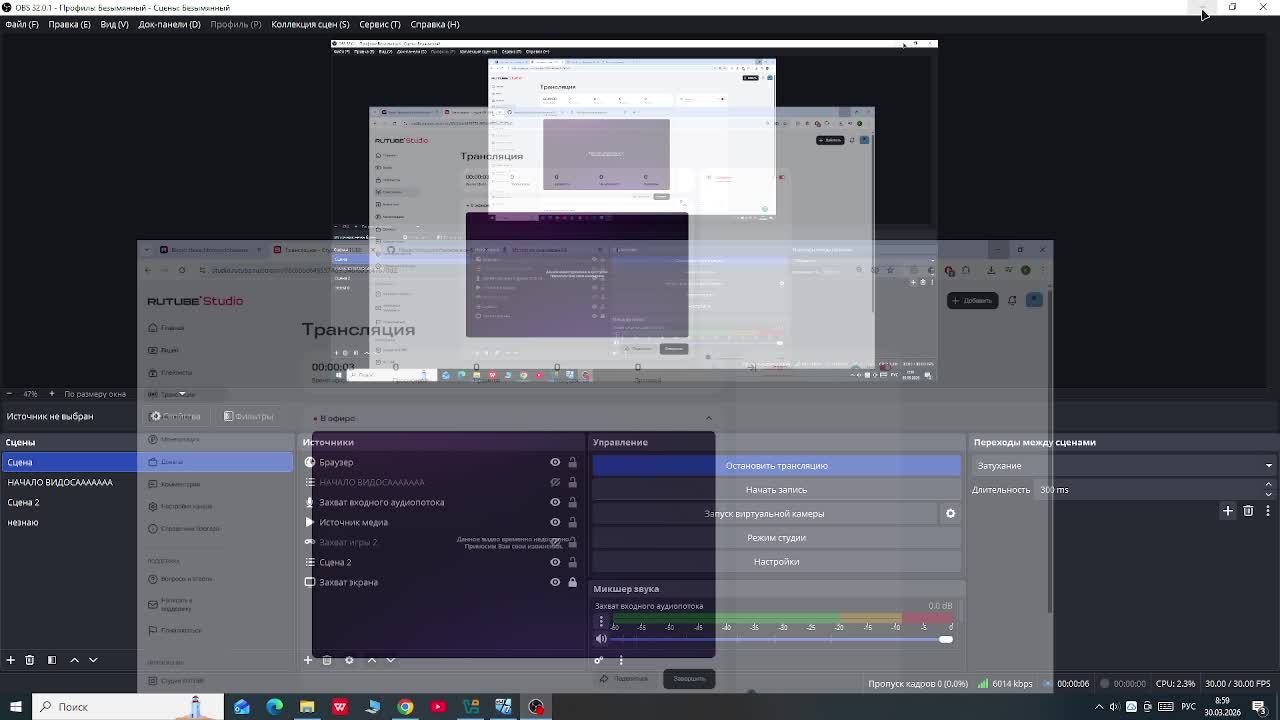Viewport: 1280px width, 720px height.
Task: Open Сервис menu
Action: (379, 24)
